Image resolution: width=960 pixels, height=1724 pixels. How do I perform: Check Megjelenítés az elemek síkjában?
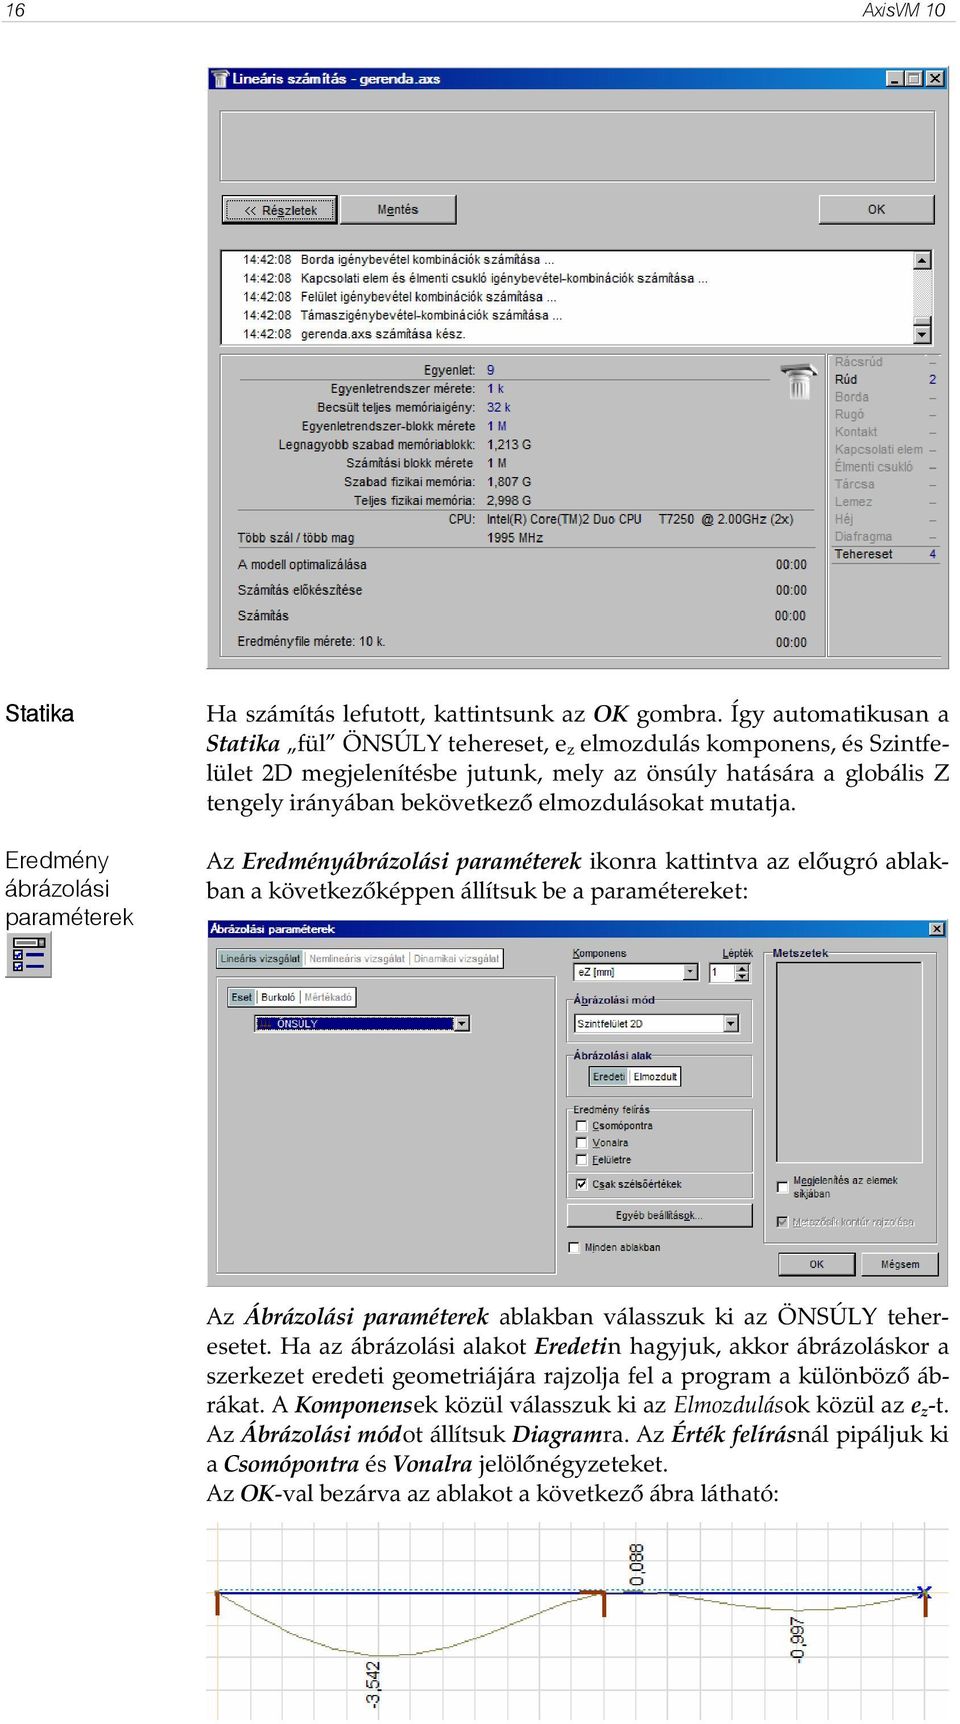point(783,1187)
